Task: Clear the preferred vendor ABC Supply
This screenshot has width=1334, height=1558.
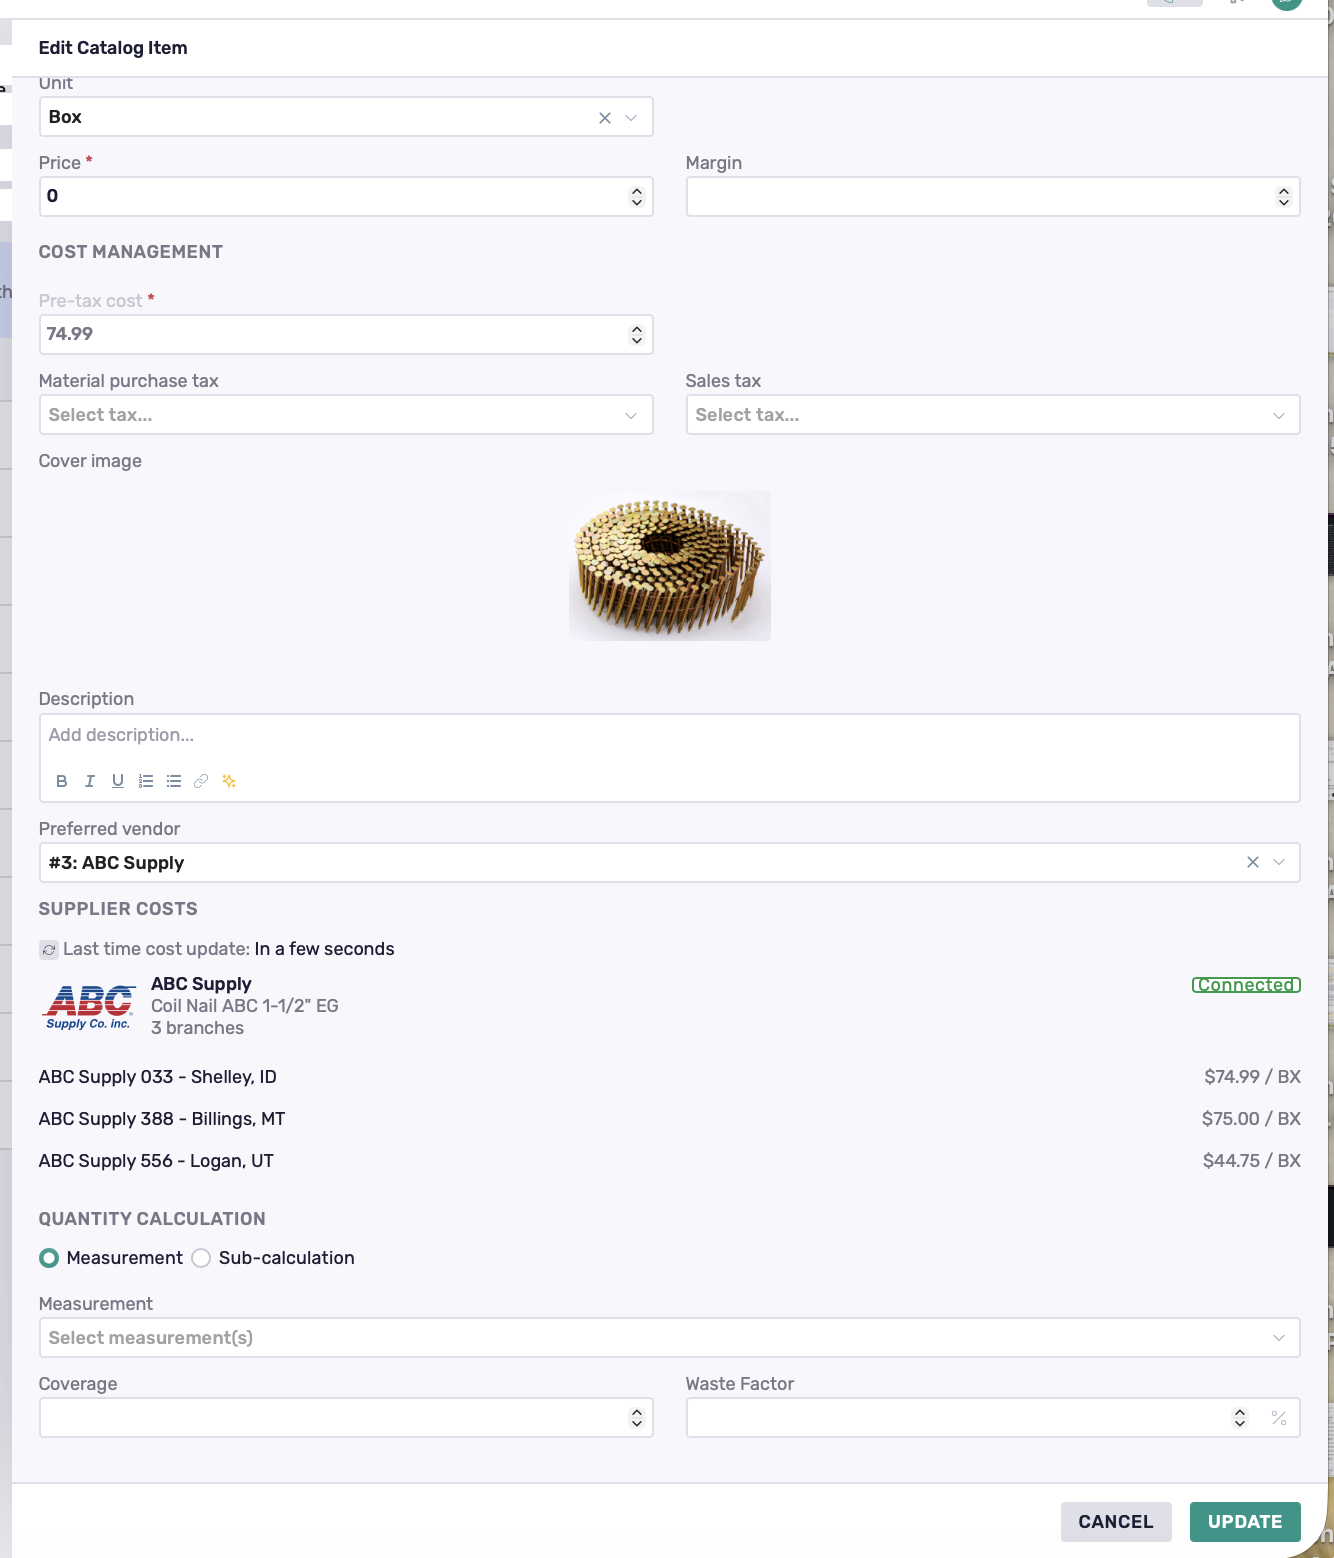Action: tap(1253, 862)
